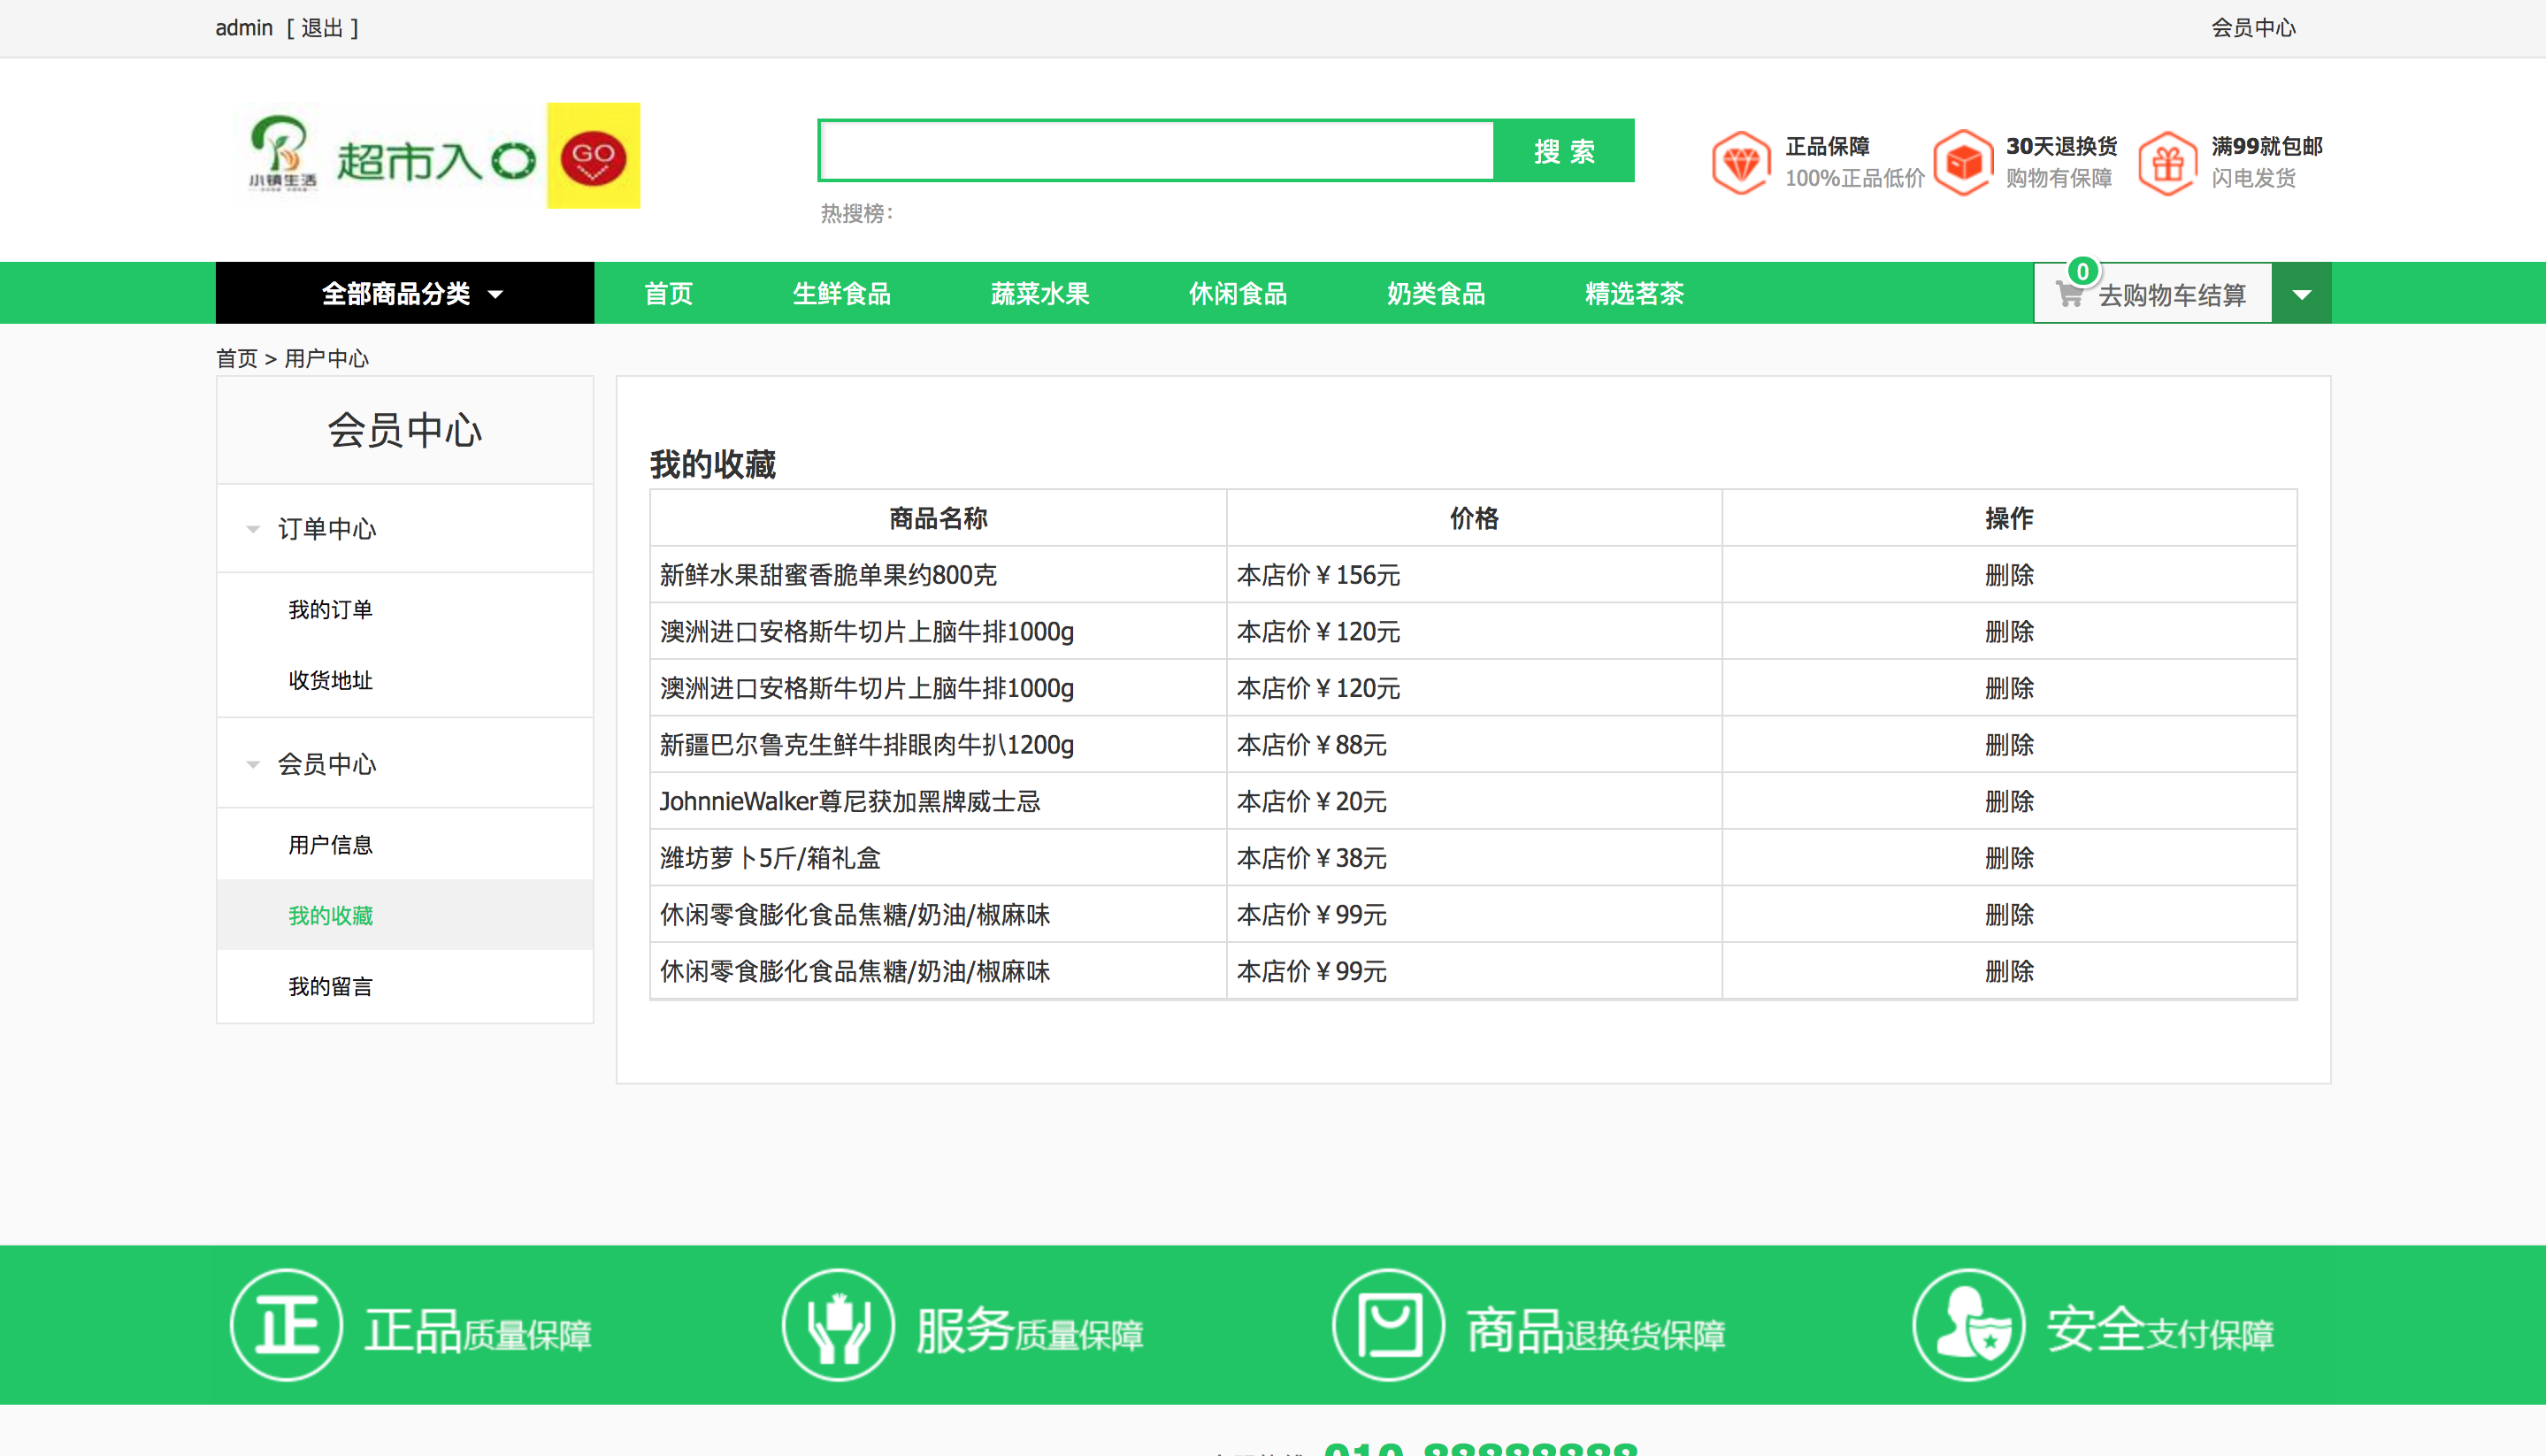Viewport: 2546px width, 1456px height.
Task: Expand the 全部商品分类 category dropdown
Action: (405, 293)
